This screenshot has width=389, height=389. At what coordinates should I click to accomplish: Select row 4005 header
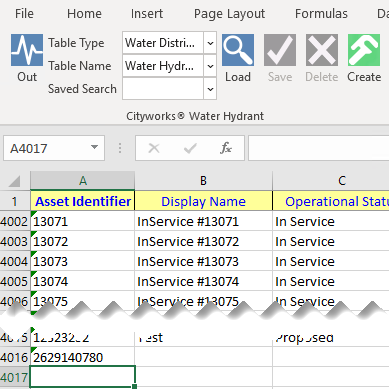[15, 282]
